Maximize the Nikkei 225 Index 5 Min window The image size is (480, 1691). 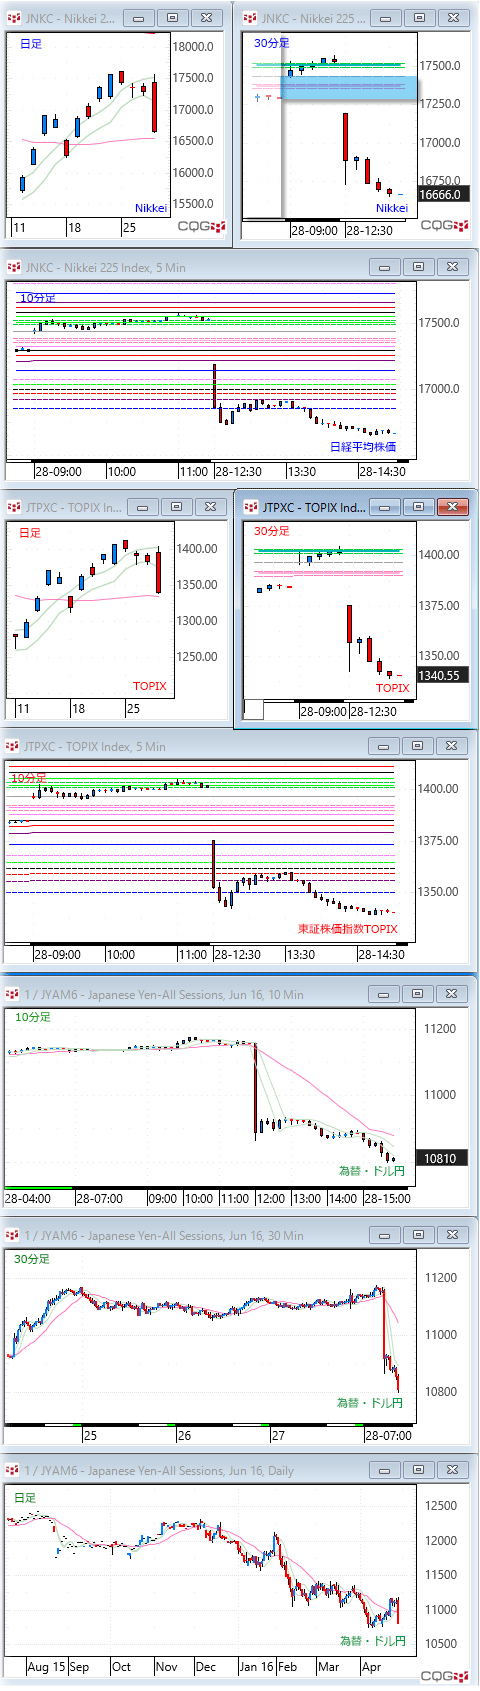point(418,267)
